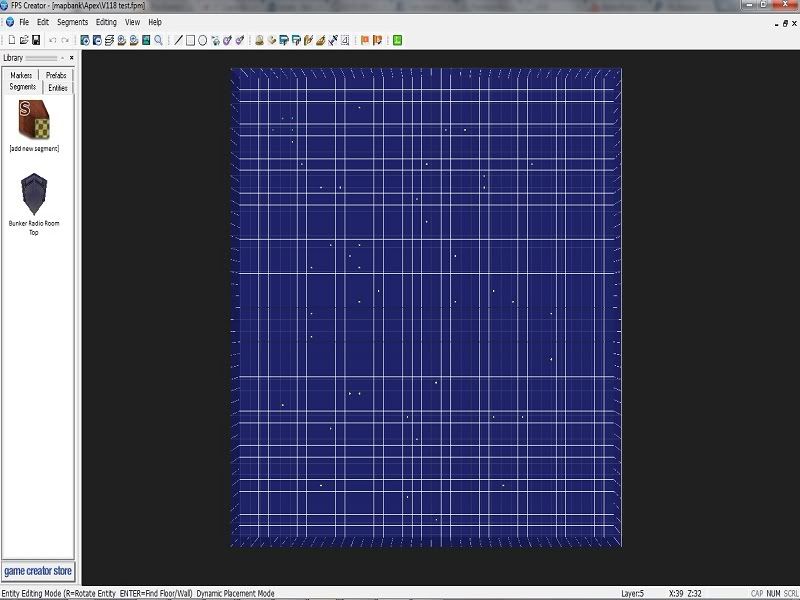This screenshot has width=800, height=600.
Task: Select the circle draw tool icon
Action: [x=202, y=40]
